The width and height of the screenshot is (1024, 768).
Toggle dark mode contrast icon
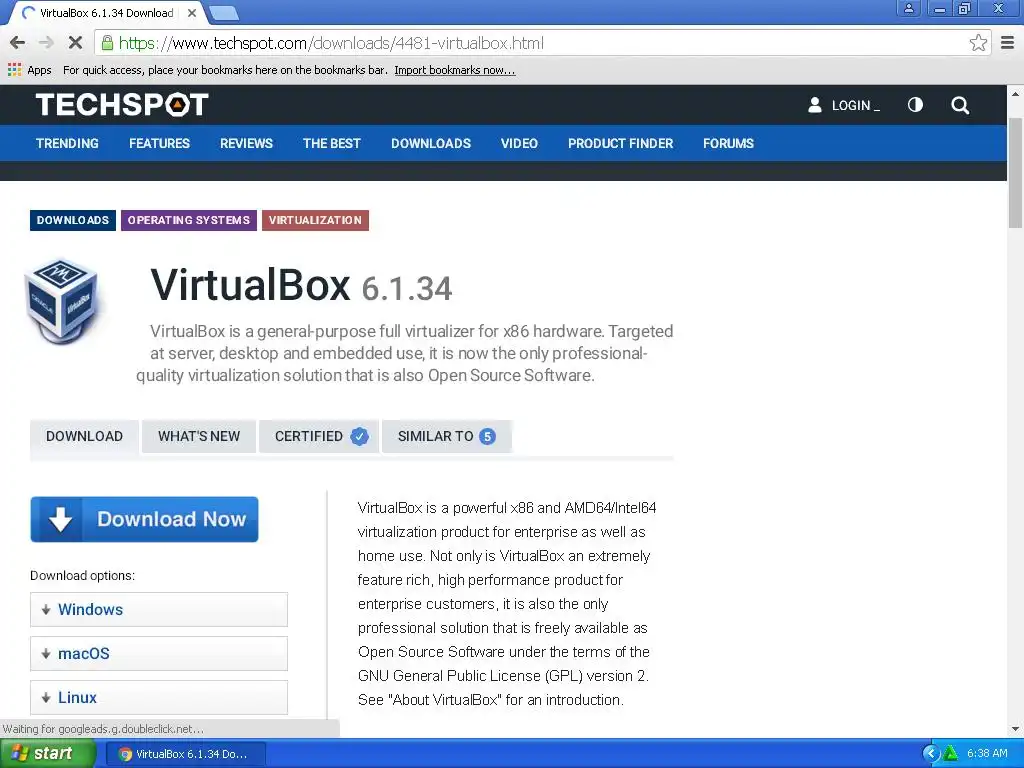tap(915, 104)
